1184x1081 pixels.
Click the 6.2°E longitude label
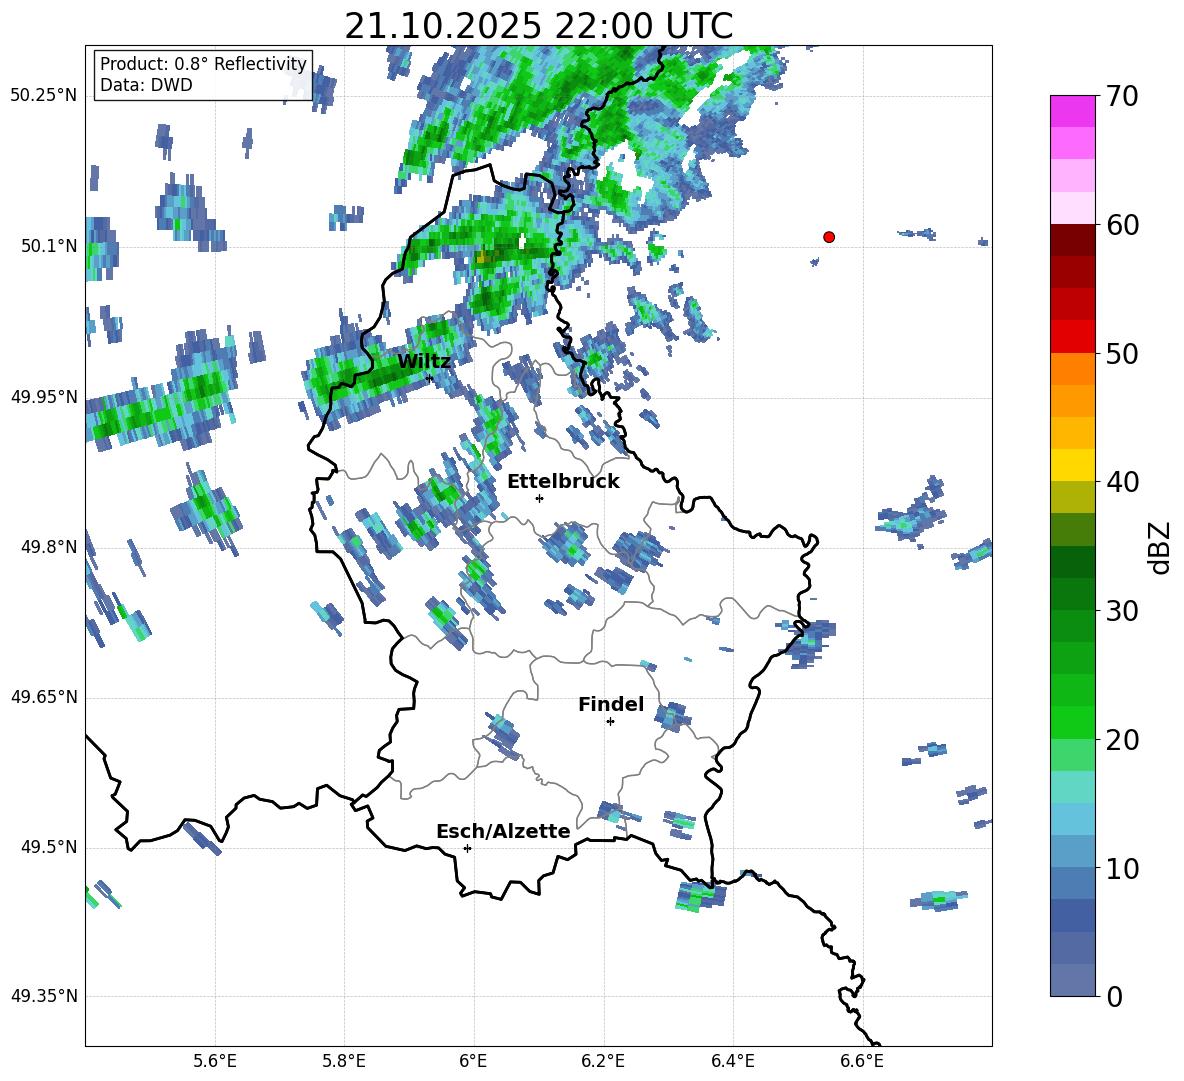coord(603,1061)
